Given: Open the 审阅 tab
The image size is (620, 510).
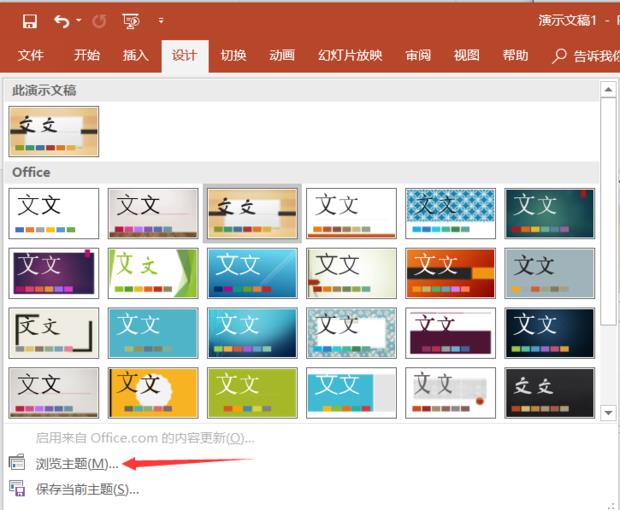Looking at the screenshot, I should pyautogui.click(x=418, y=55).
